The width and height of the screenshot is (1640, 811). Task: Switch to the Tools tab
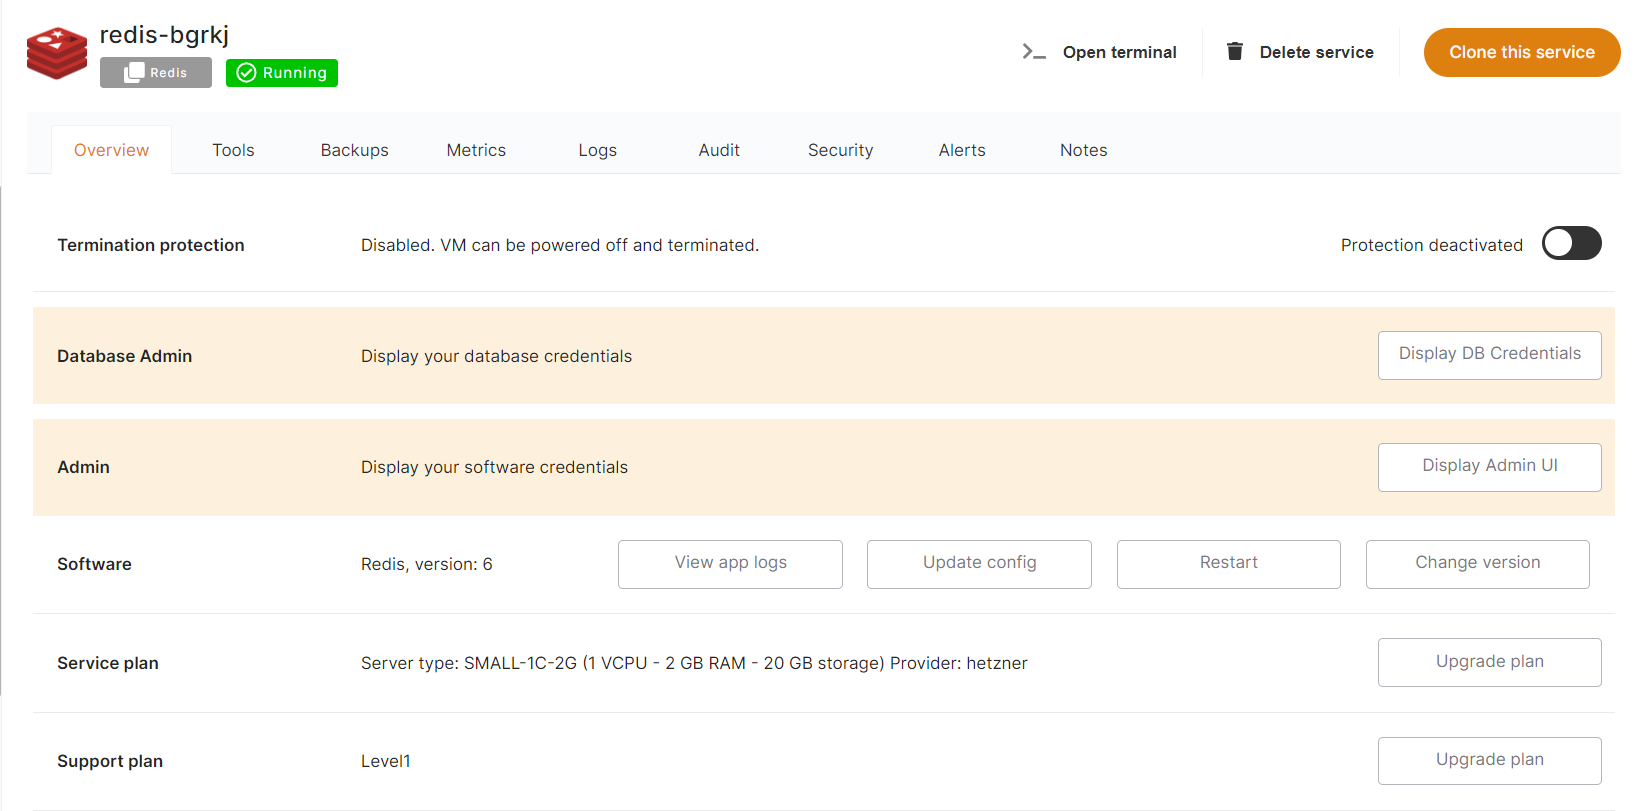pos(233,150)
